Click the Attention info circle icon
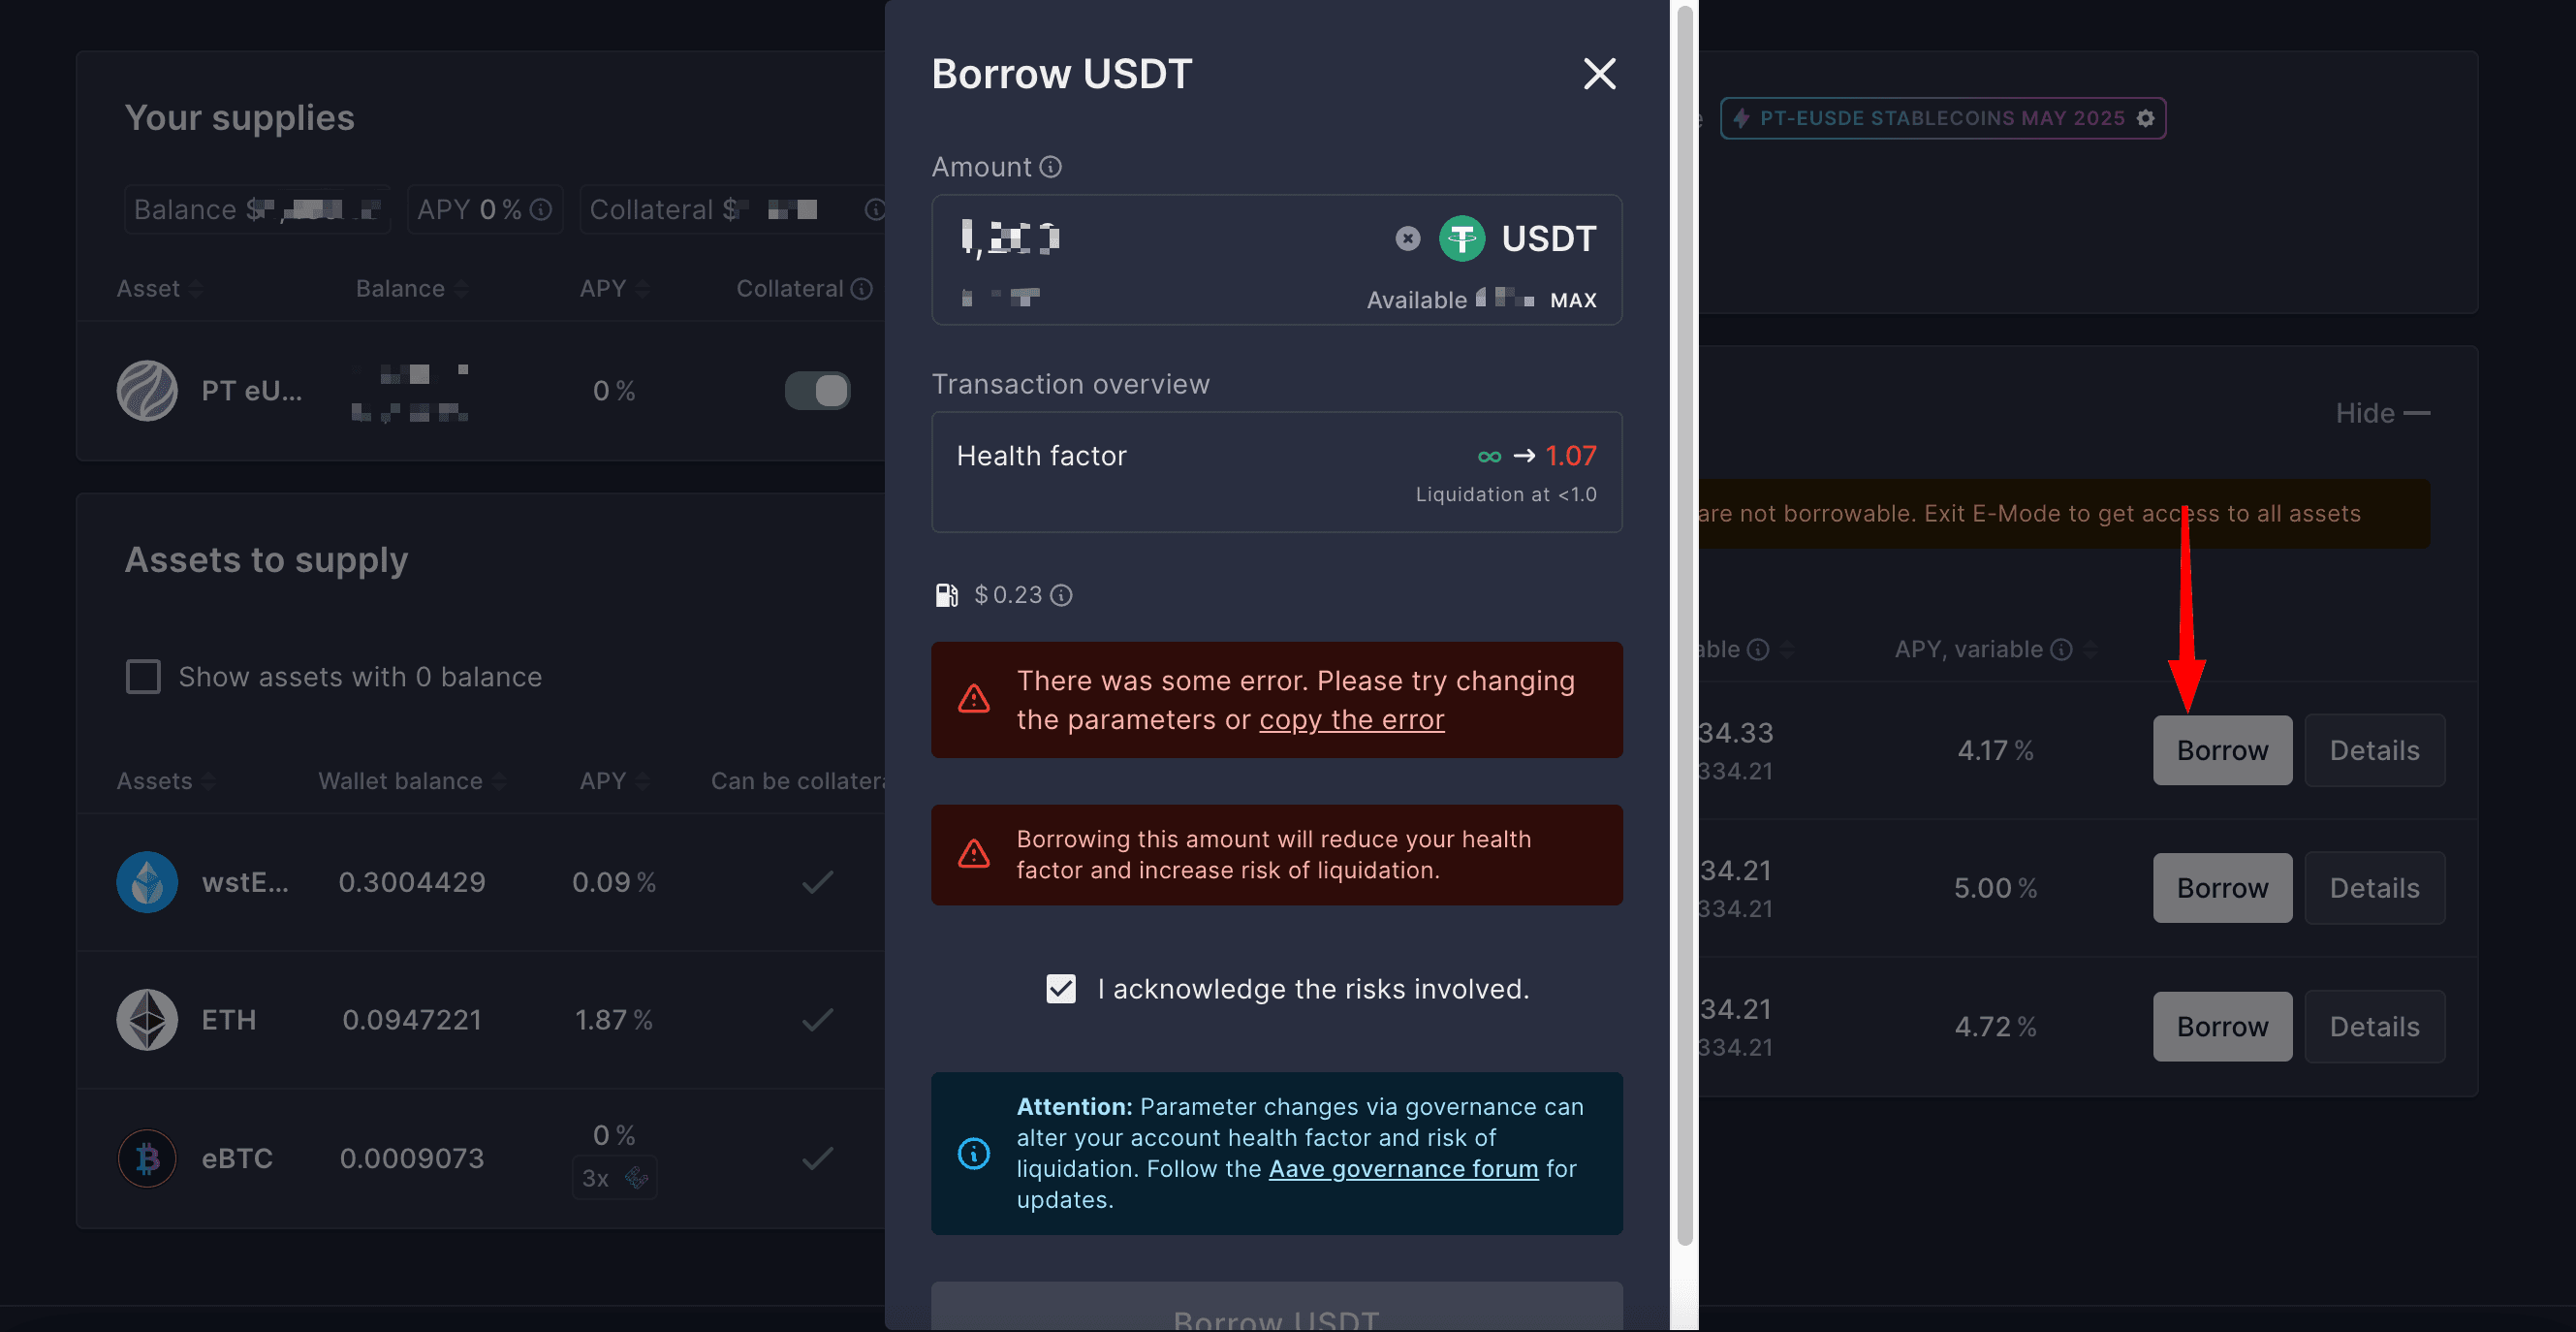 click(973, 1154)
